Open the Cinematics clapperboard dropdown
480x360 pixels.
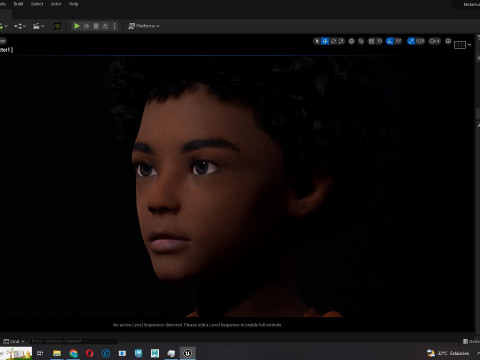click(39, 26)
